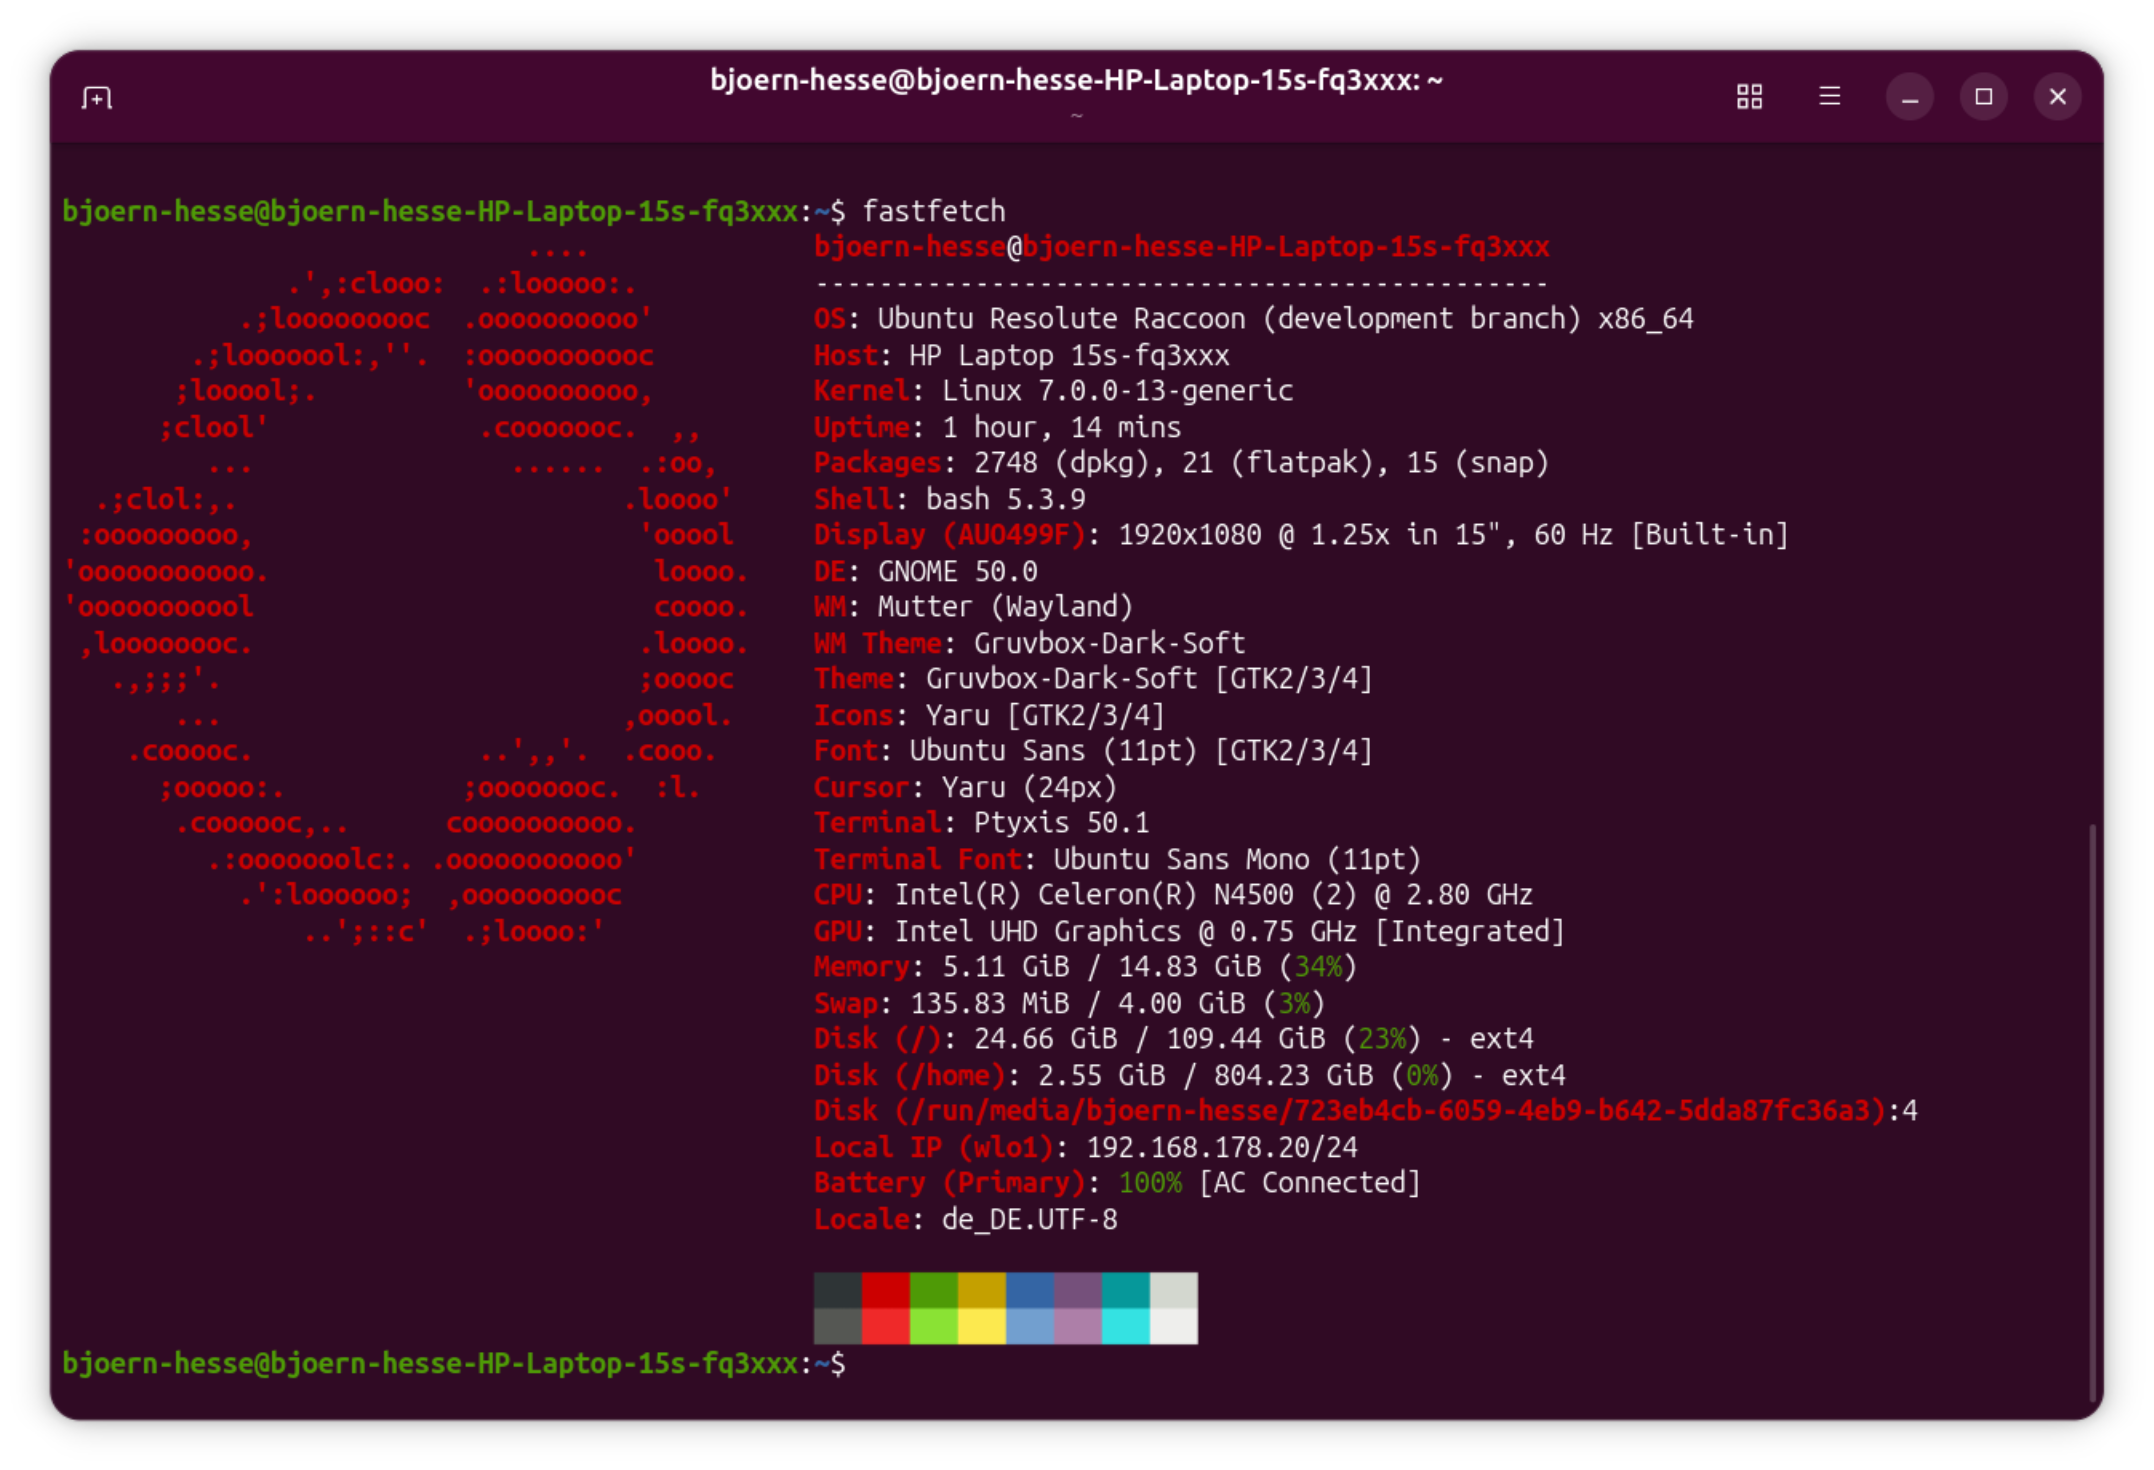Close the terminal window
This screenshot has width=2154, height=1470.
tap(2057, 97)
